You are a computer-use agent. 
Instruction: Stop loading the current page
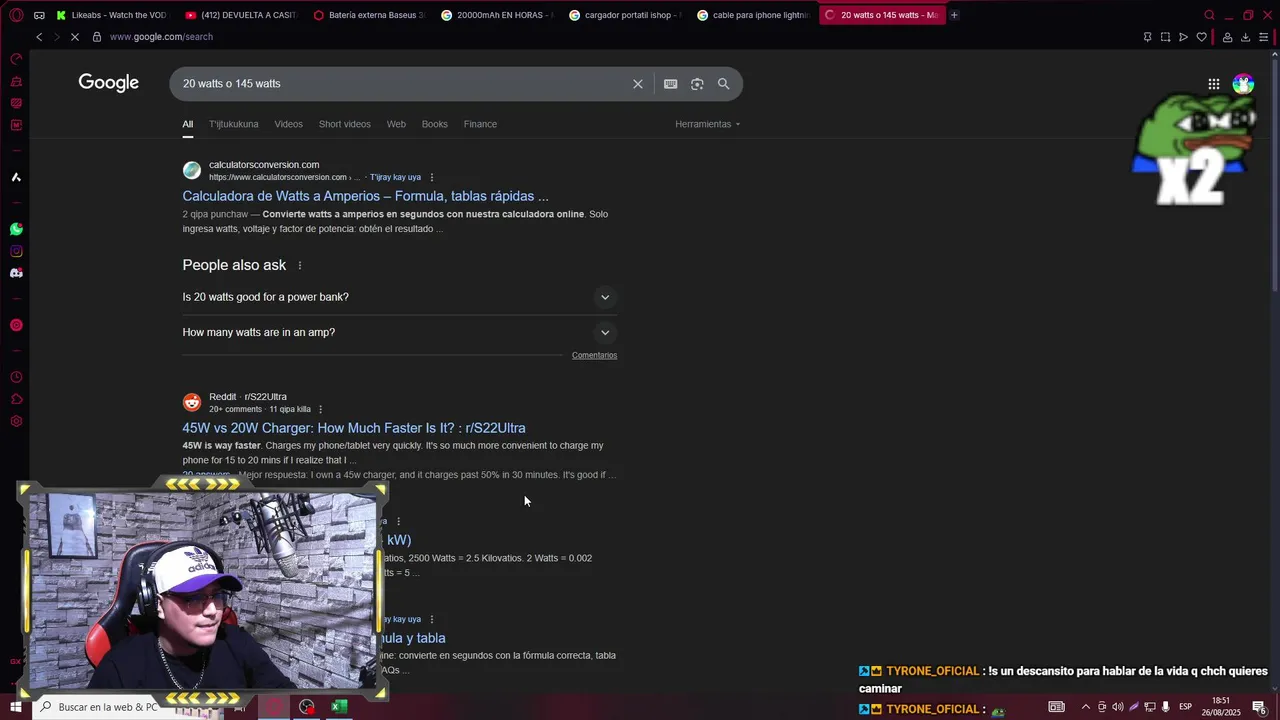pyautogui.click(x=76, y=37)
